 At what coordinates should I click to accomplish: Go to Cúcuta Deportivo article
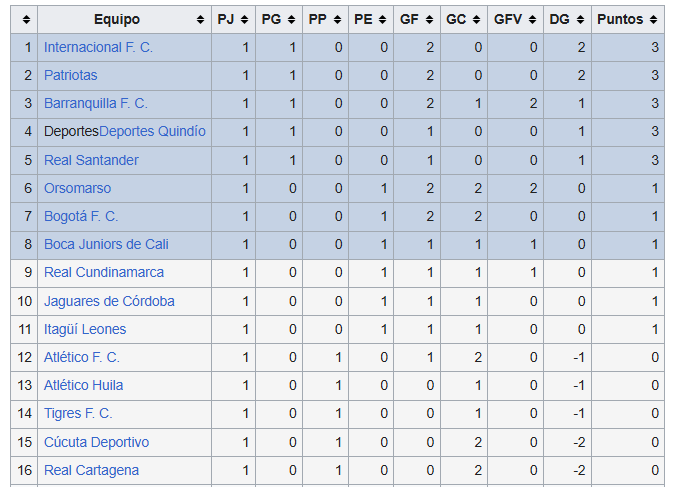click(x=96, y=442)
